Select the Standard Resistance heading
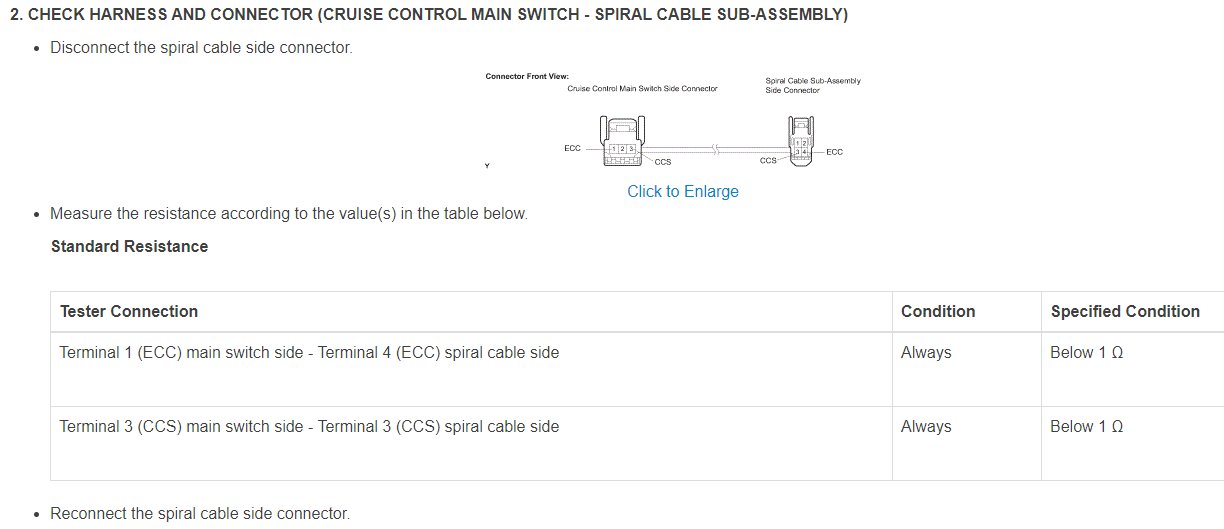This screenshot has height=529, width=1224. coord(130,246)
